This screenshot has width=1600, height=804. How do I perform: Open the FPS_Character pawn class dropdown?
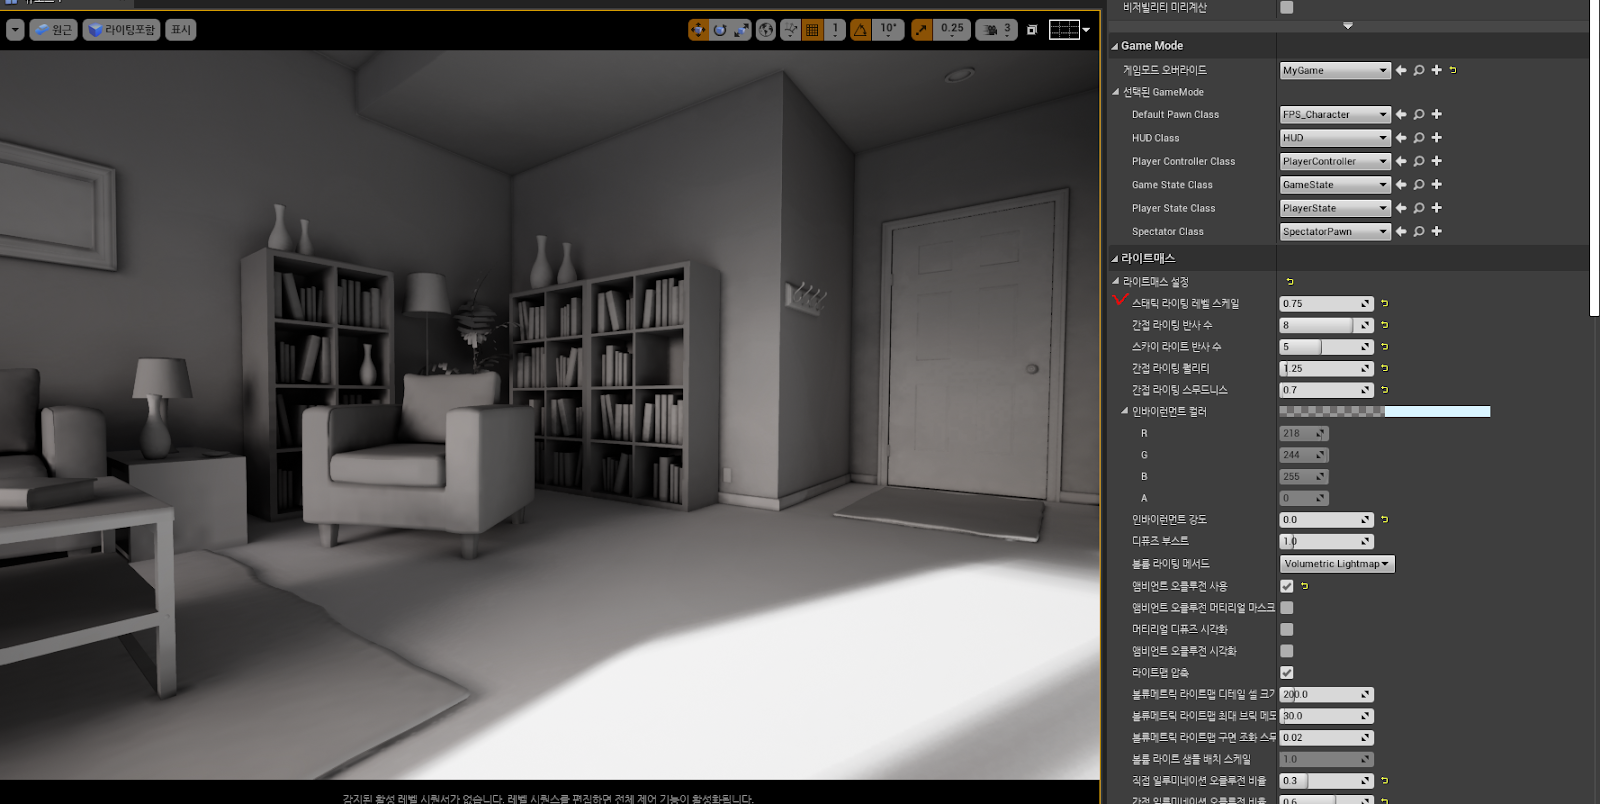coord(1335,114)
